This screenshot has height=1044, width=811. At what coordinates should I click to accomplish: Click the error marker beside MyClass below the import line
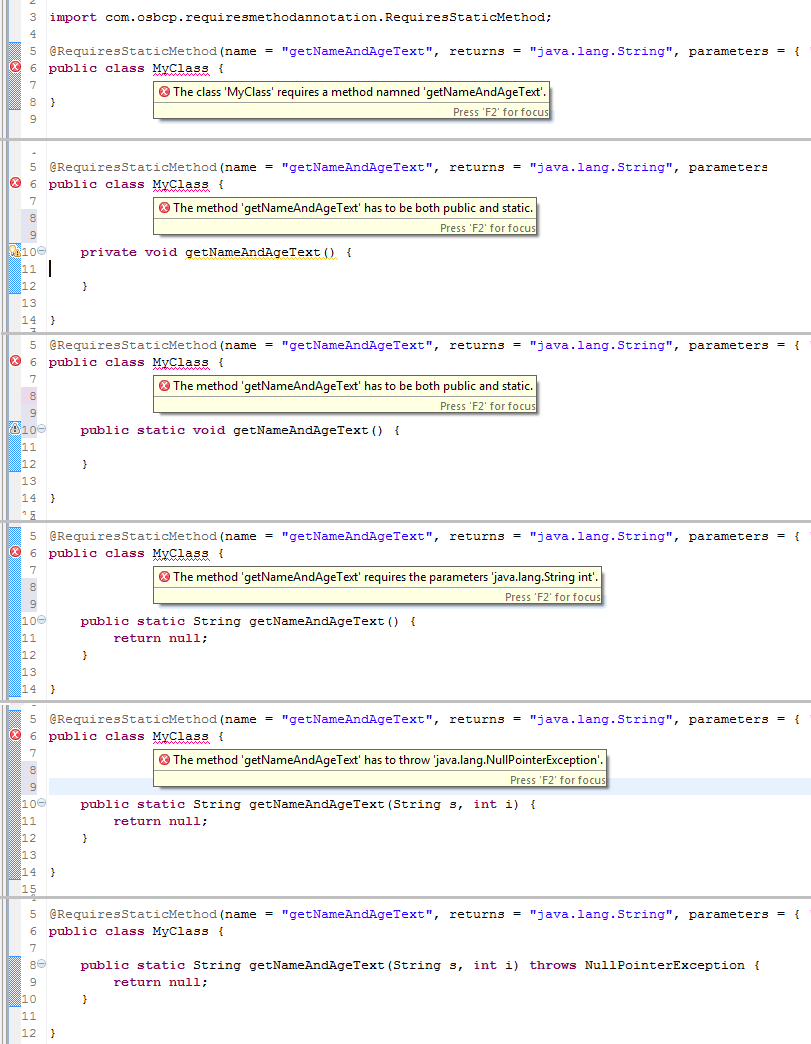15,68
